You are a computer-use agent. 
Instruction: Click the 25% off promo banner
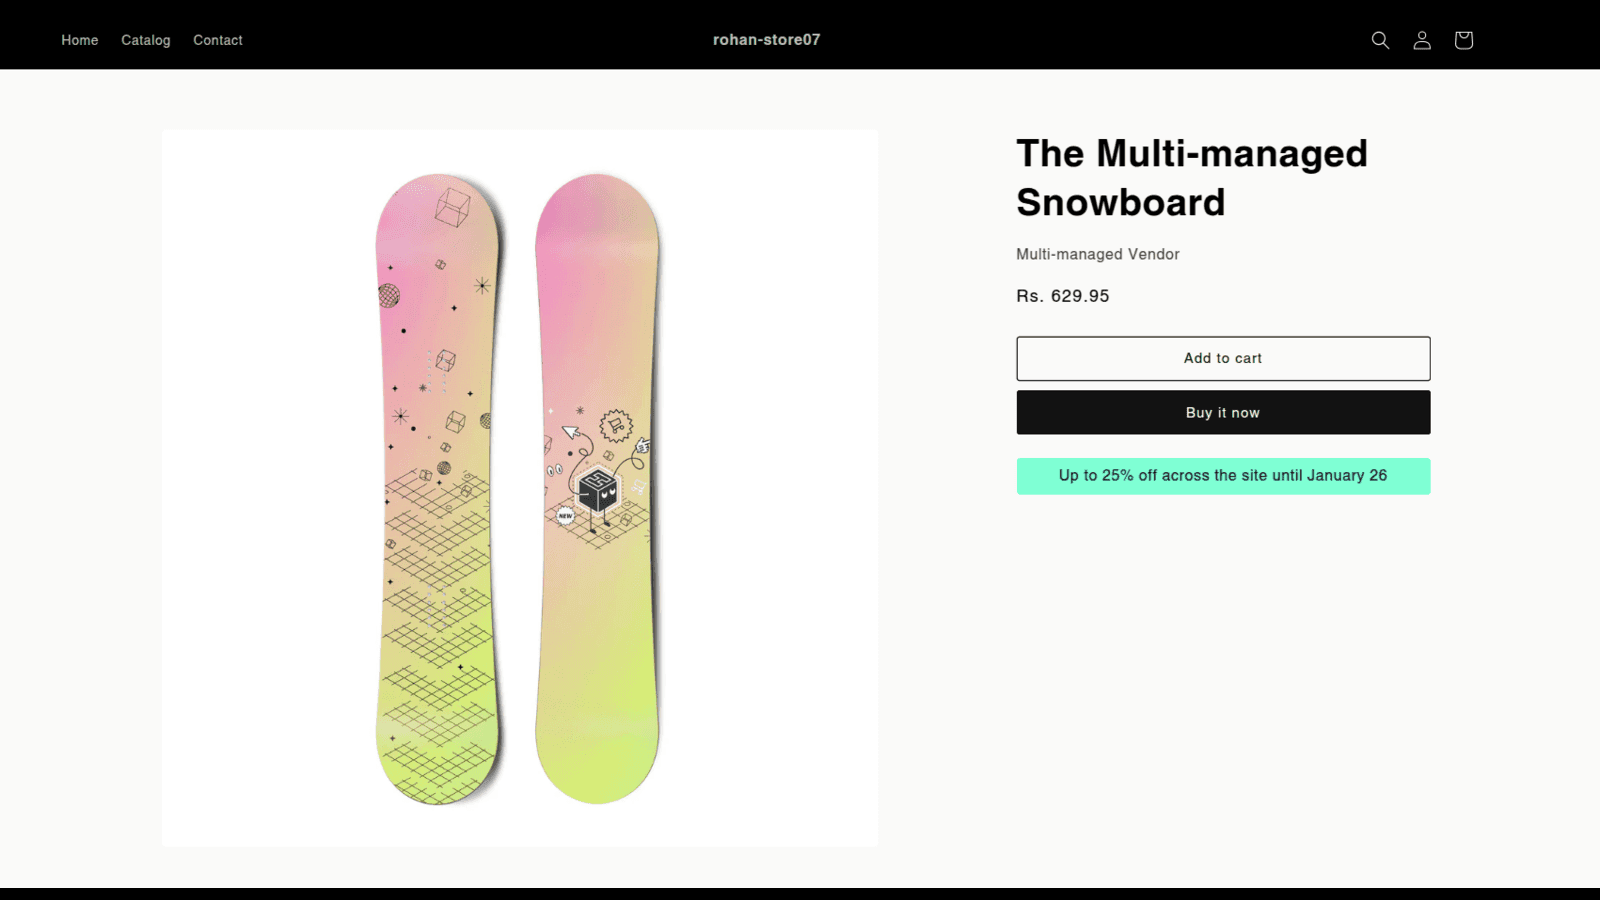[x=1223, y=476]
